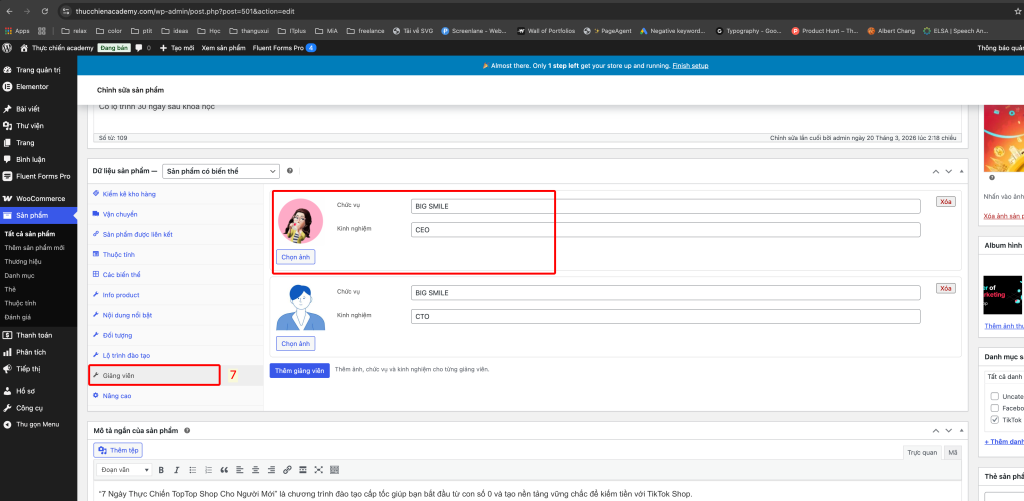This screenshot has width=1024, height=501.
Task: Tick the Uncategorized category checkbox
Action: pos(993,395)
